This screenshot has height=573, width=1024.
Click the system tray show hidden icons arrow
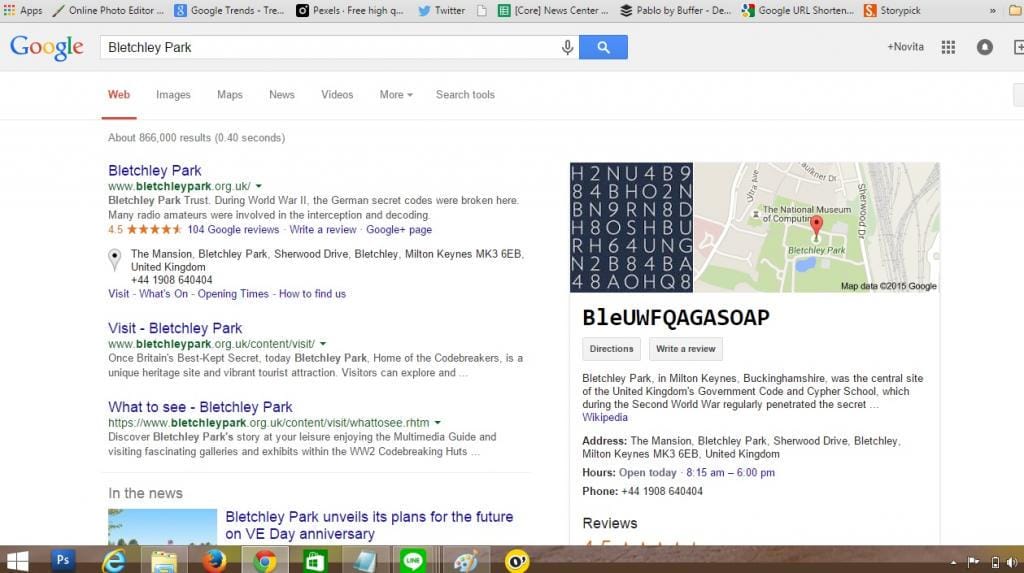(953, 562)
